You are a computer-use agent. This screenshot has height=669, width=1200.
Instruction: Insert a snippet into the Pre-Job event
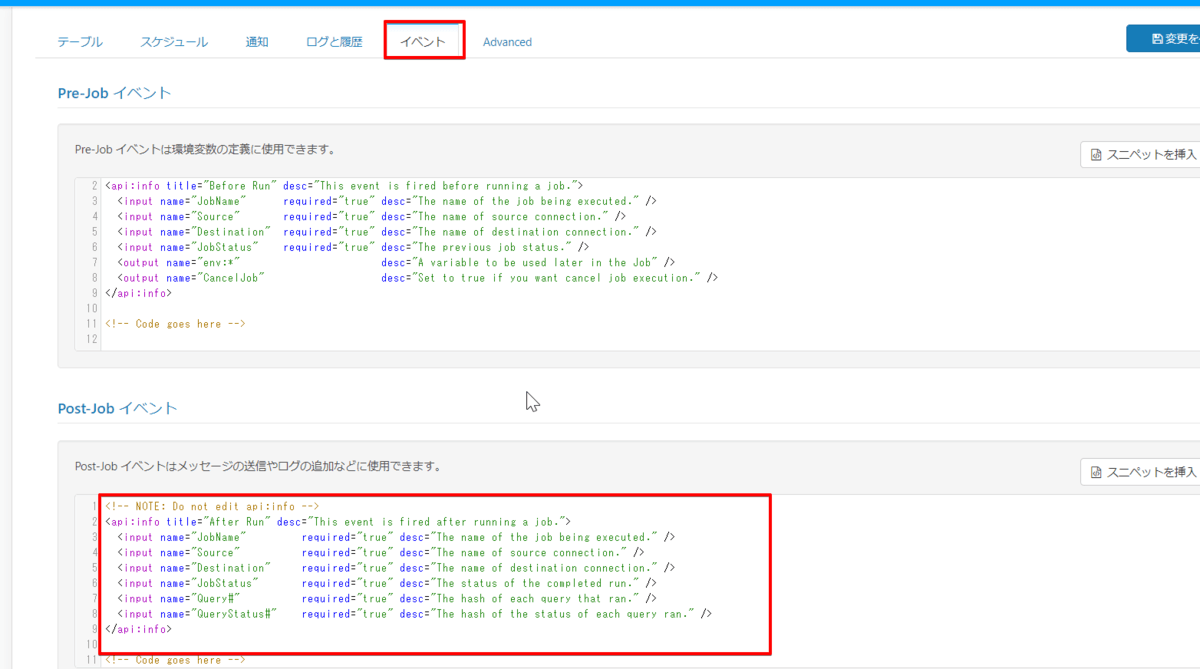coord(1140,154)
